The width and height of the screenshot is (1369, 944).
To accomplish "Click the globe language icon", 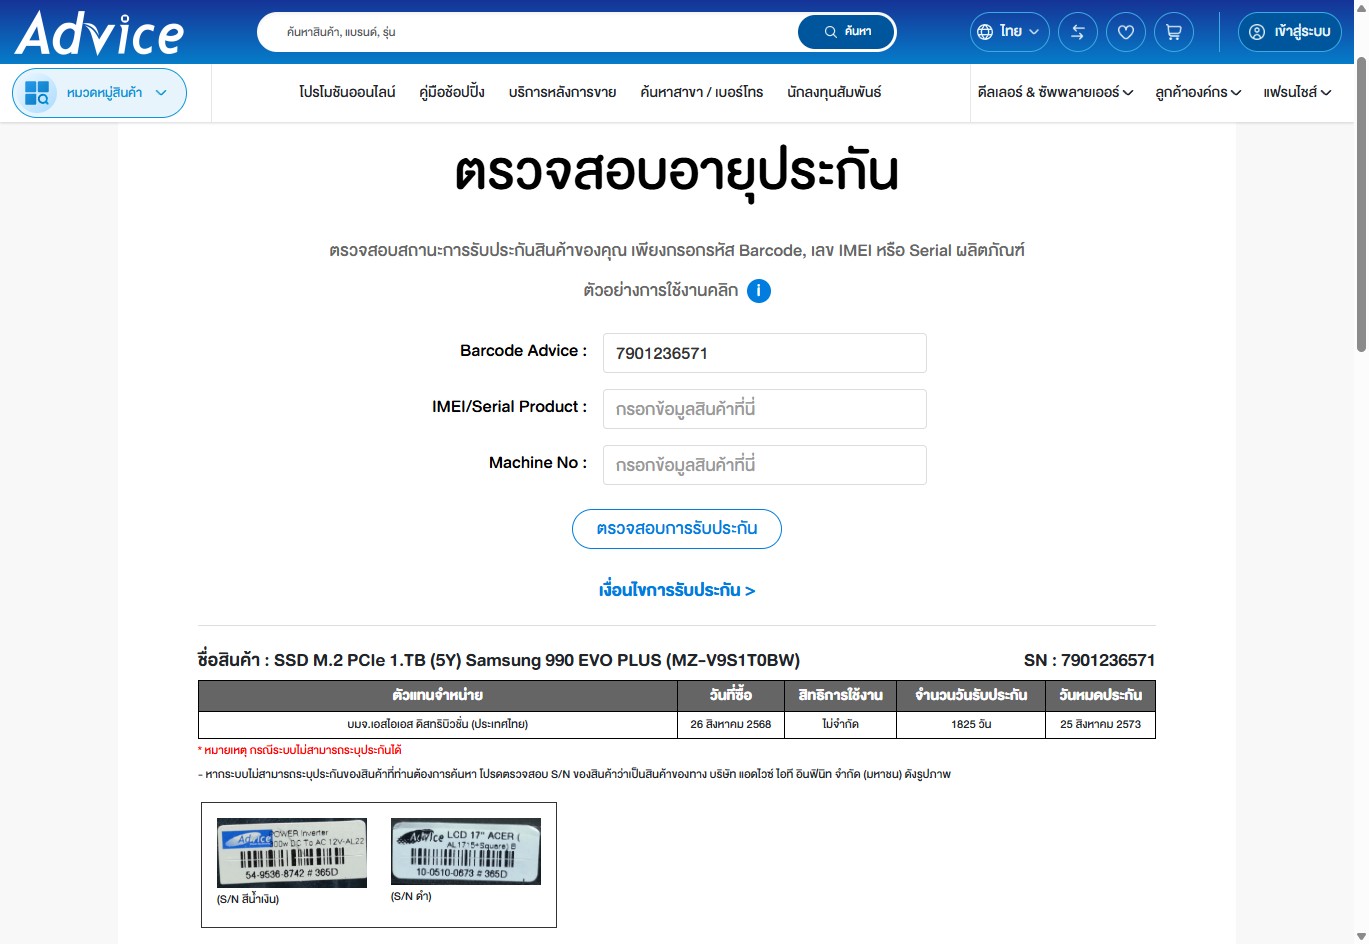I will coord(985,32).
